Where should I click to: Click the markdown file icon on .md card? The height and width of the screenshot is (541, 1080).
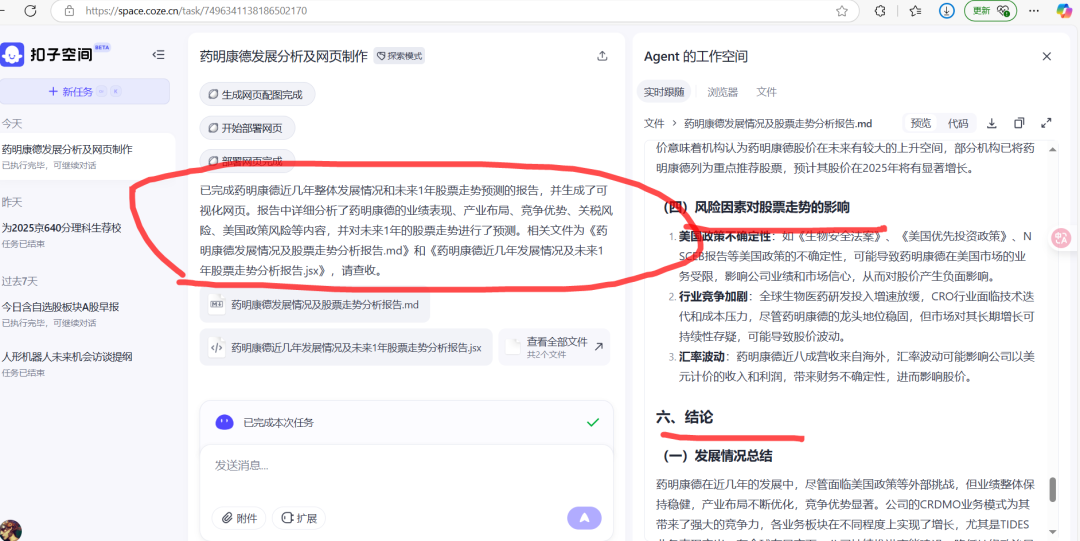216,304
